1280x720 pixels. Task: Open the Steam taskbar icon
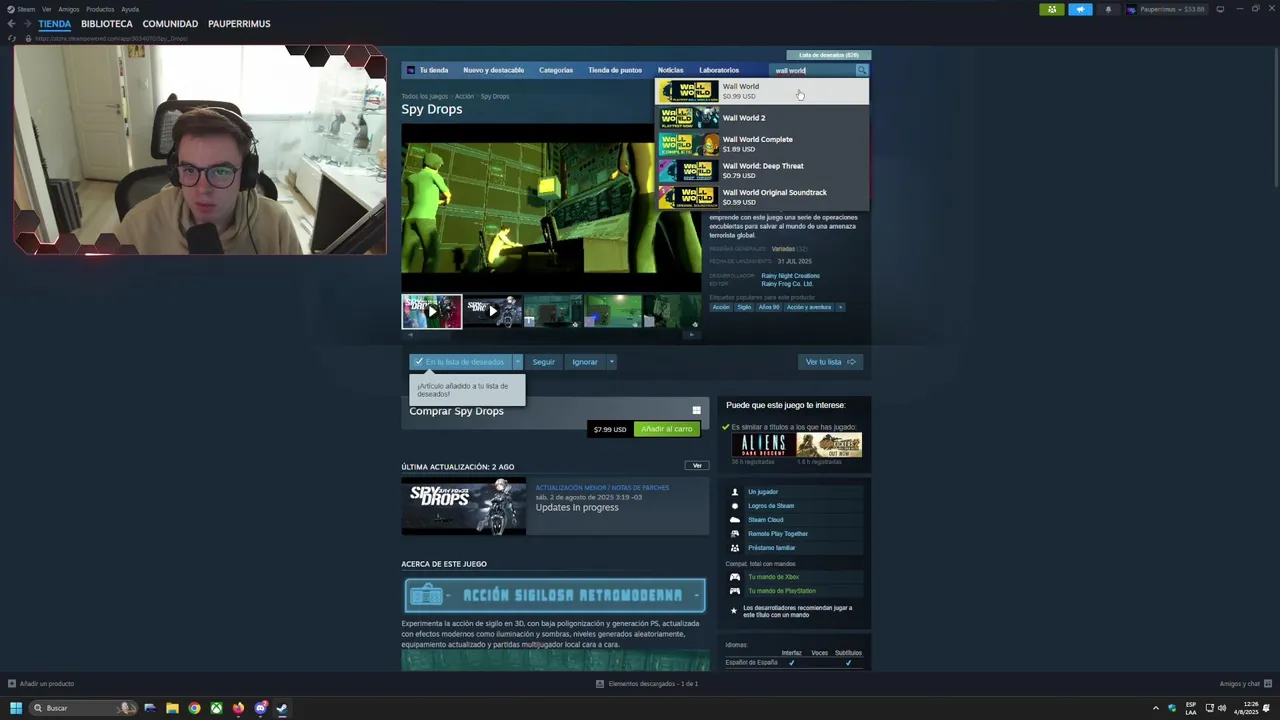[282, 708]
